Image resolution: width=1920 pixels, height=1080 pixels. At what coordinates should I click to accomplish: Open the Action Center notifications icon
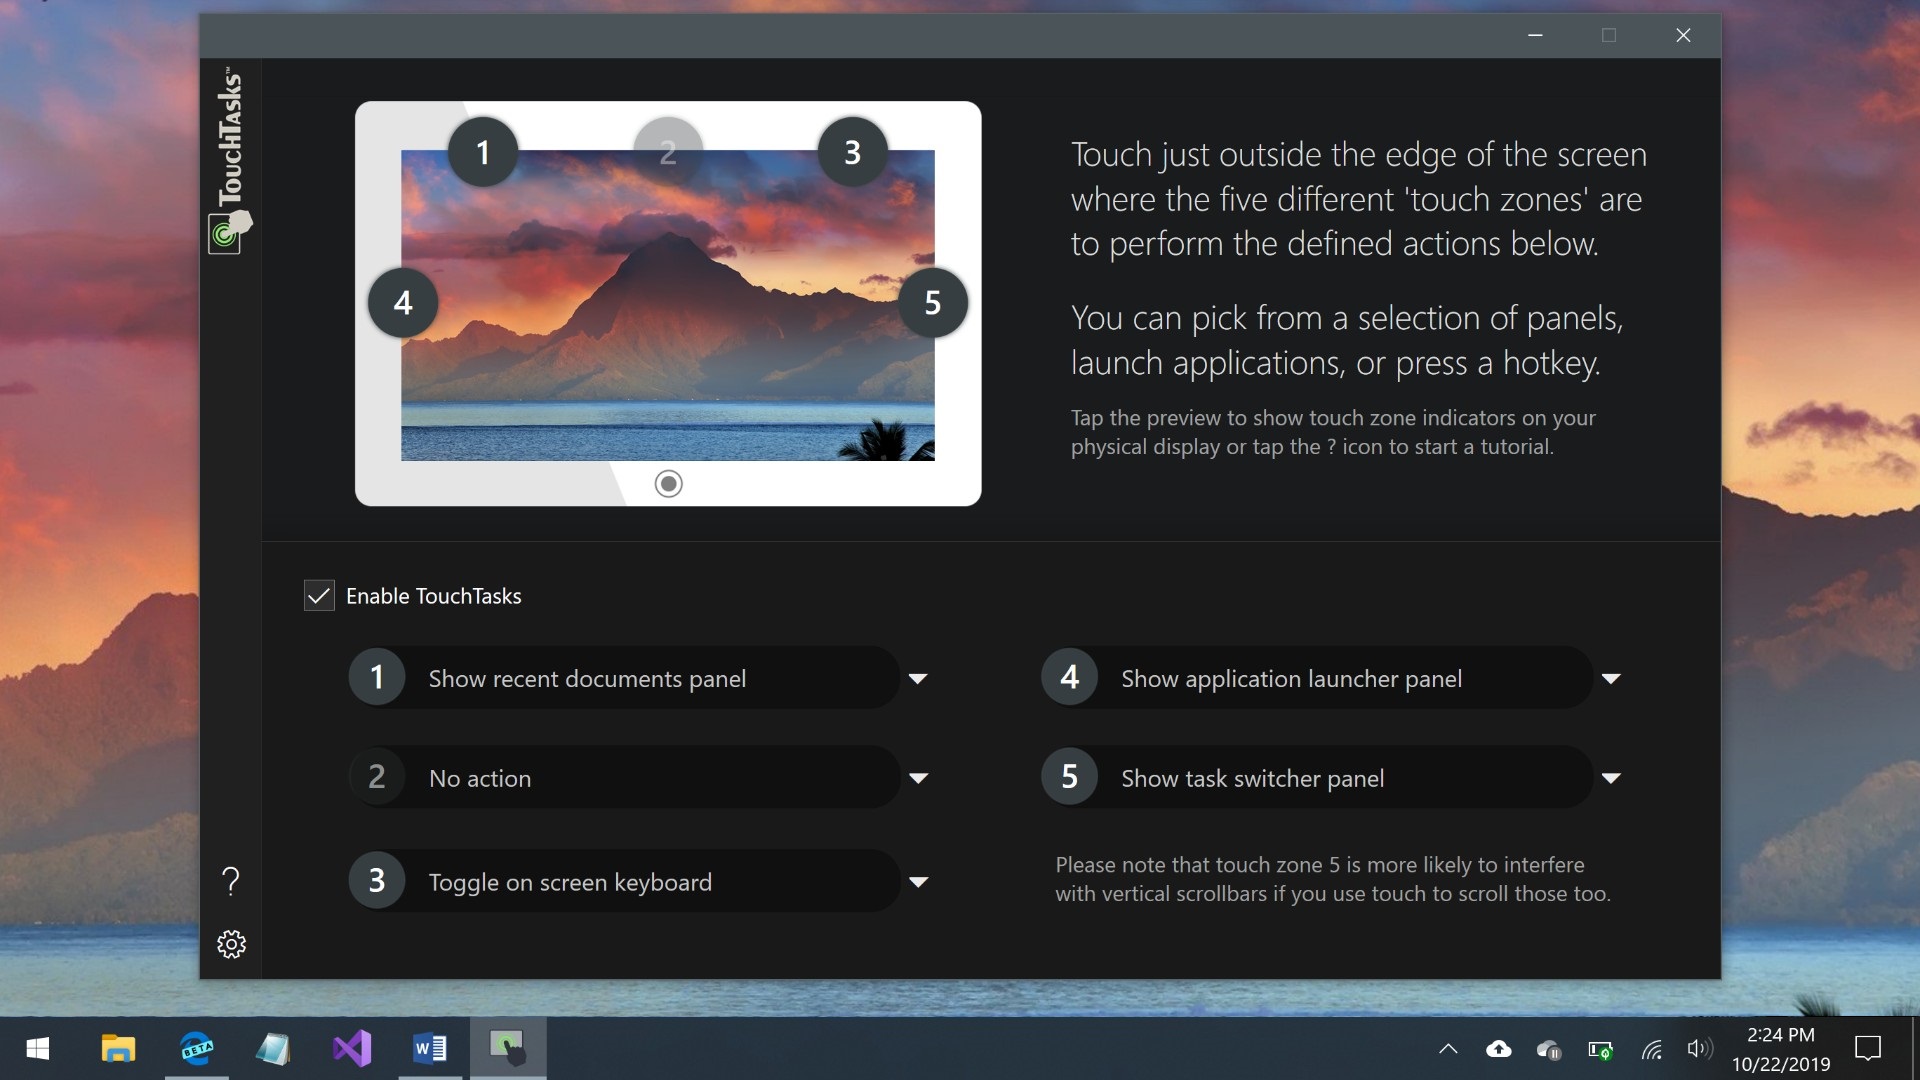[x=1867, y=1048]
